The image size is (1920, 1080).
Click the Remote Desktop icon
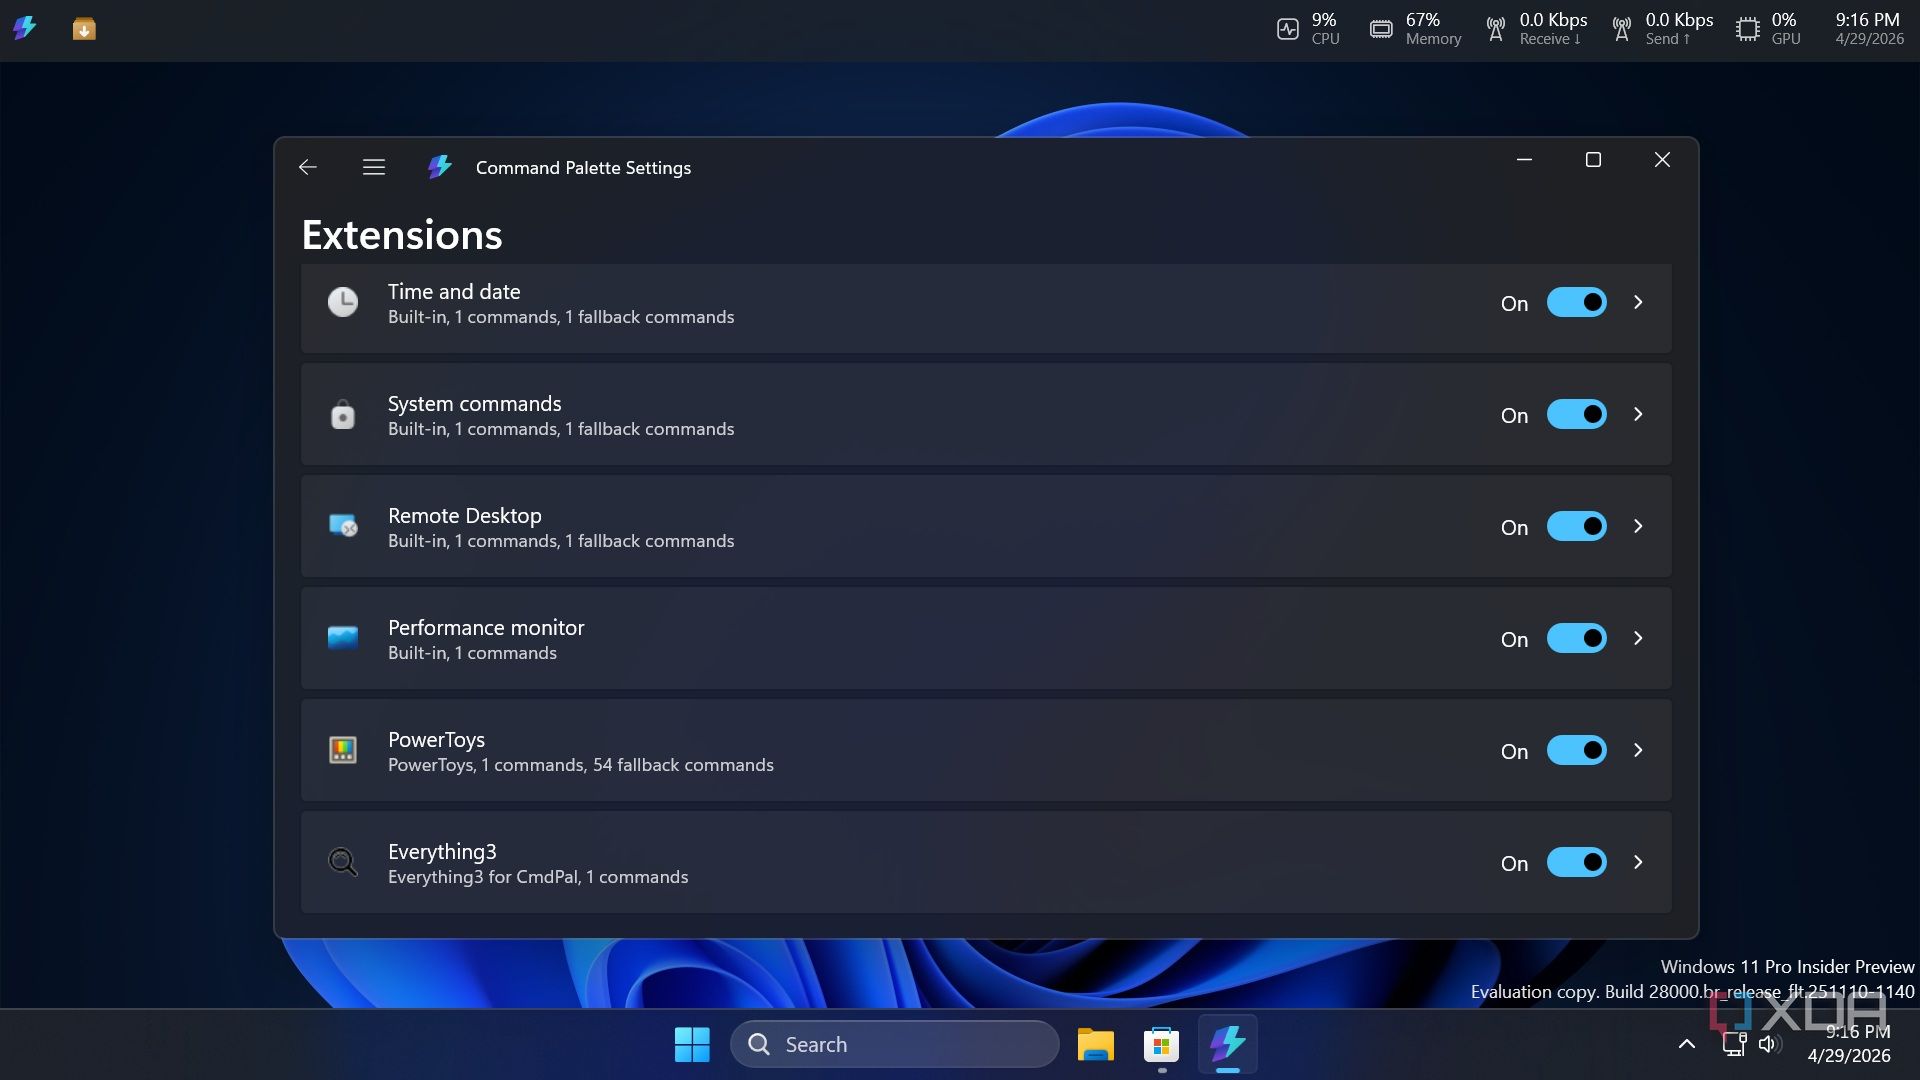coord(343,526)
